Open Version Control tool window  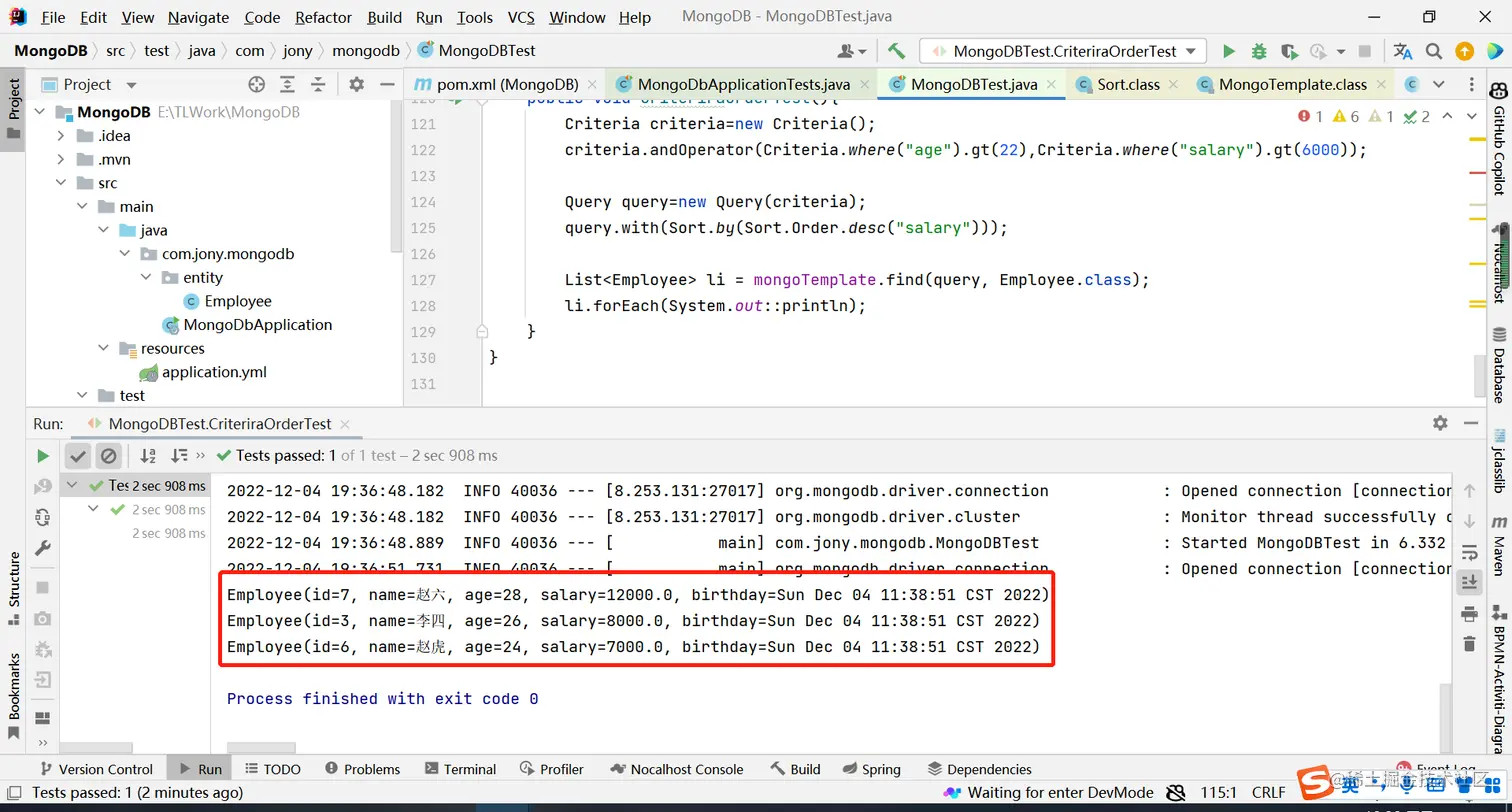point(96,769)
